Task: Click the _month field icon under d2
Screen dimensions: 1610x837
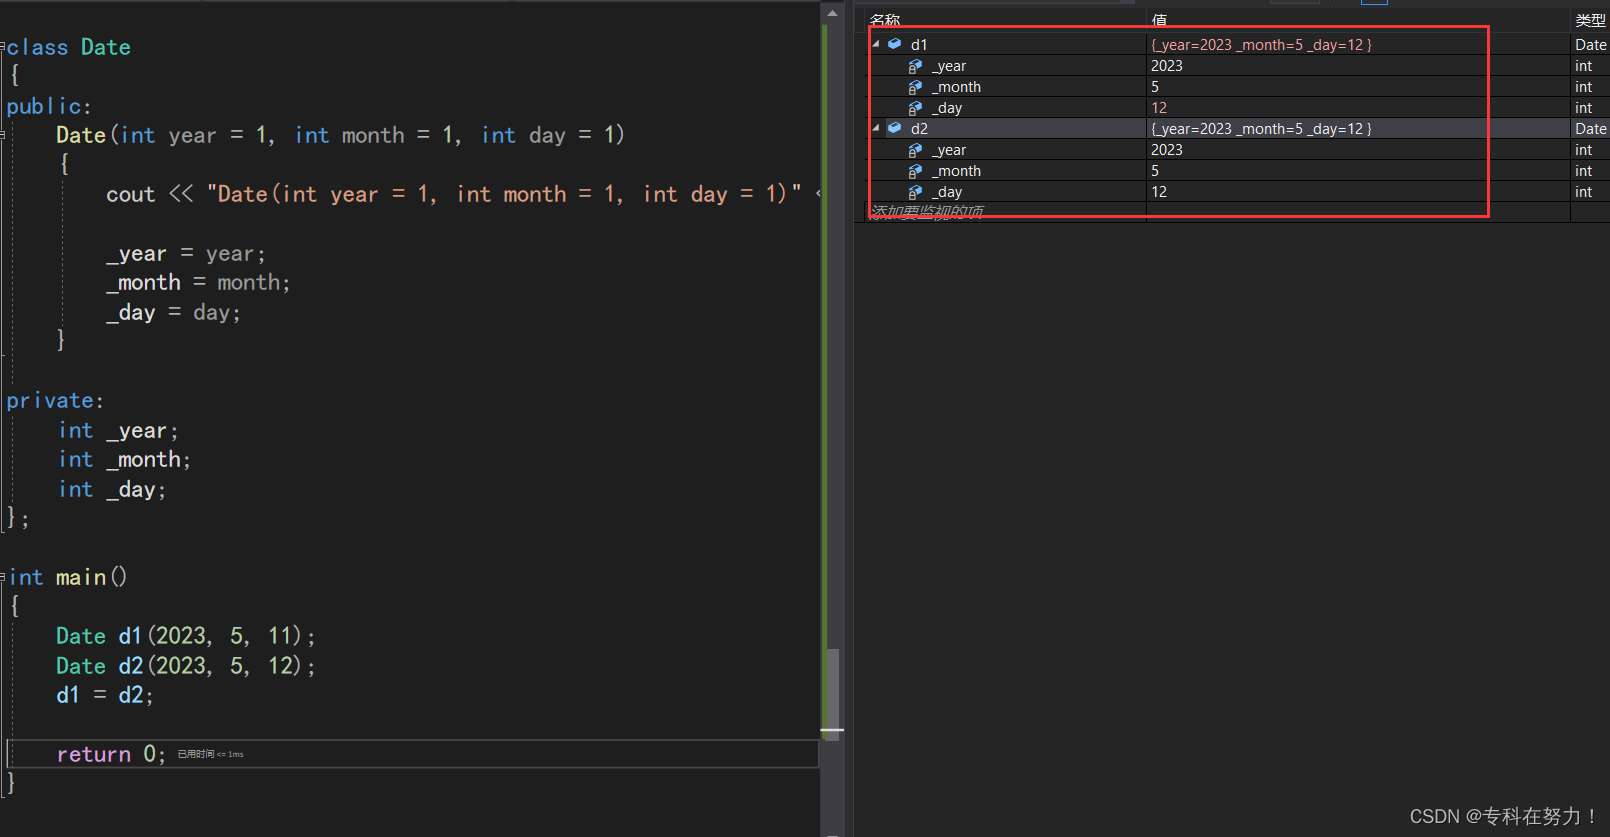Action: pos(915,171)
